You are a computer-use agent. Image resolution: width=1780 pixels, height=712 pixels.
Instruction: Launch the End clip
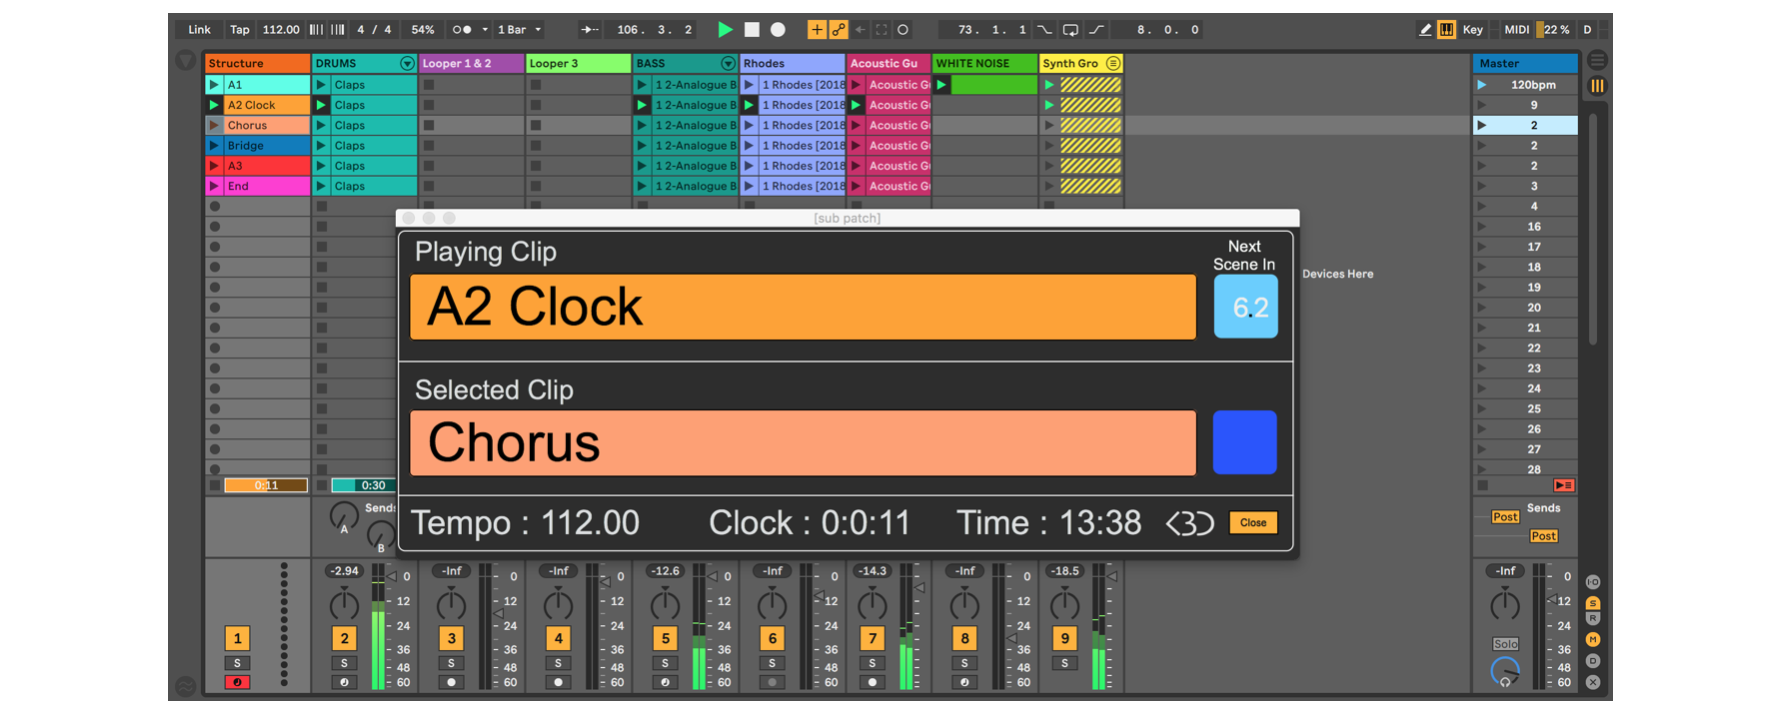tap(214, 186)
